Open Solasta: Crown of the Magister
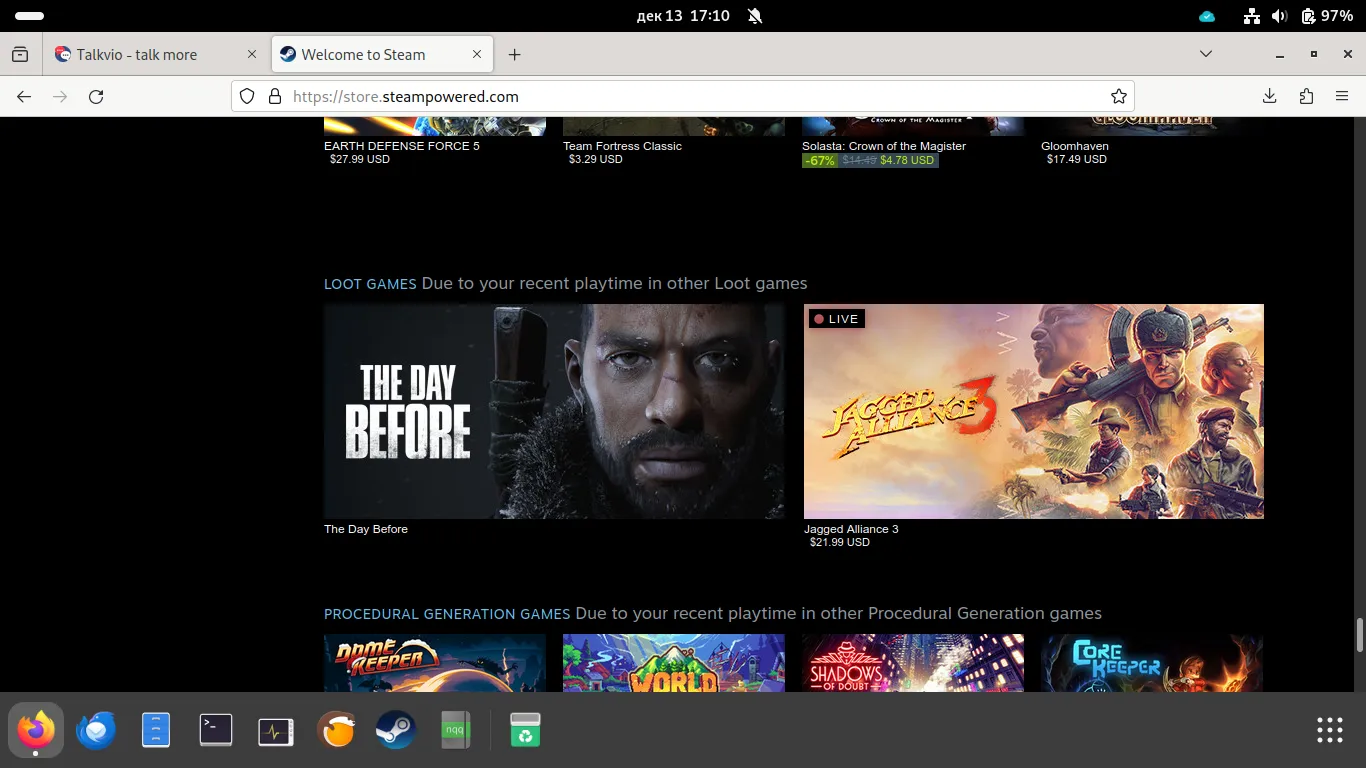The height and width of the screenshot is (768, 1366). pyautogui.click(x=884, y=146)
